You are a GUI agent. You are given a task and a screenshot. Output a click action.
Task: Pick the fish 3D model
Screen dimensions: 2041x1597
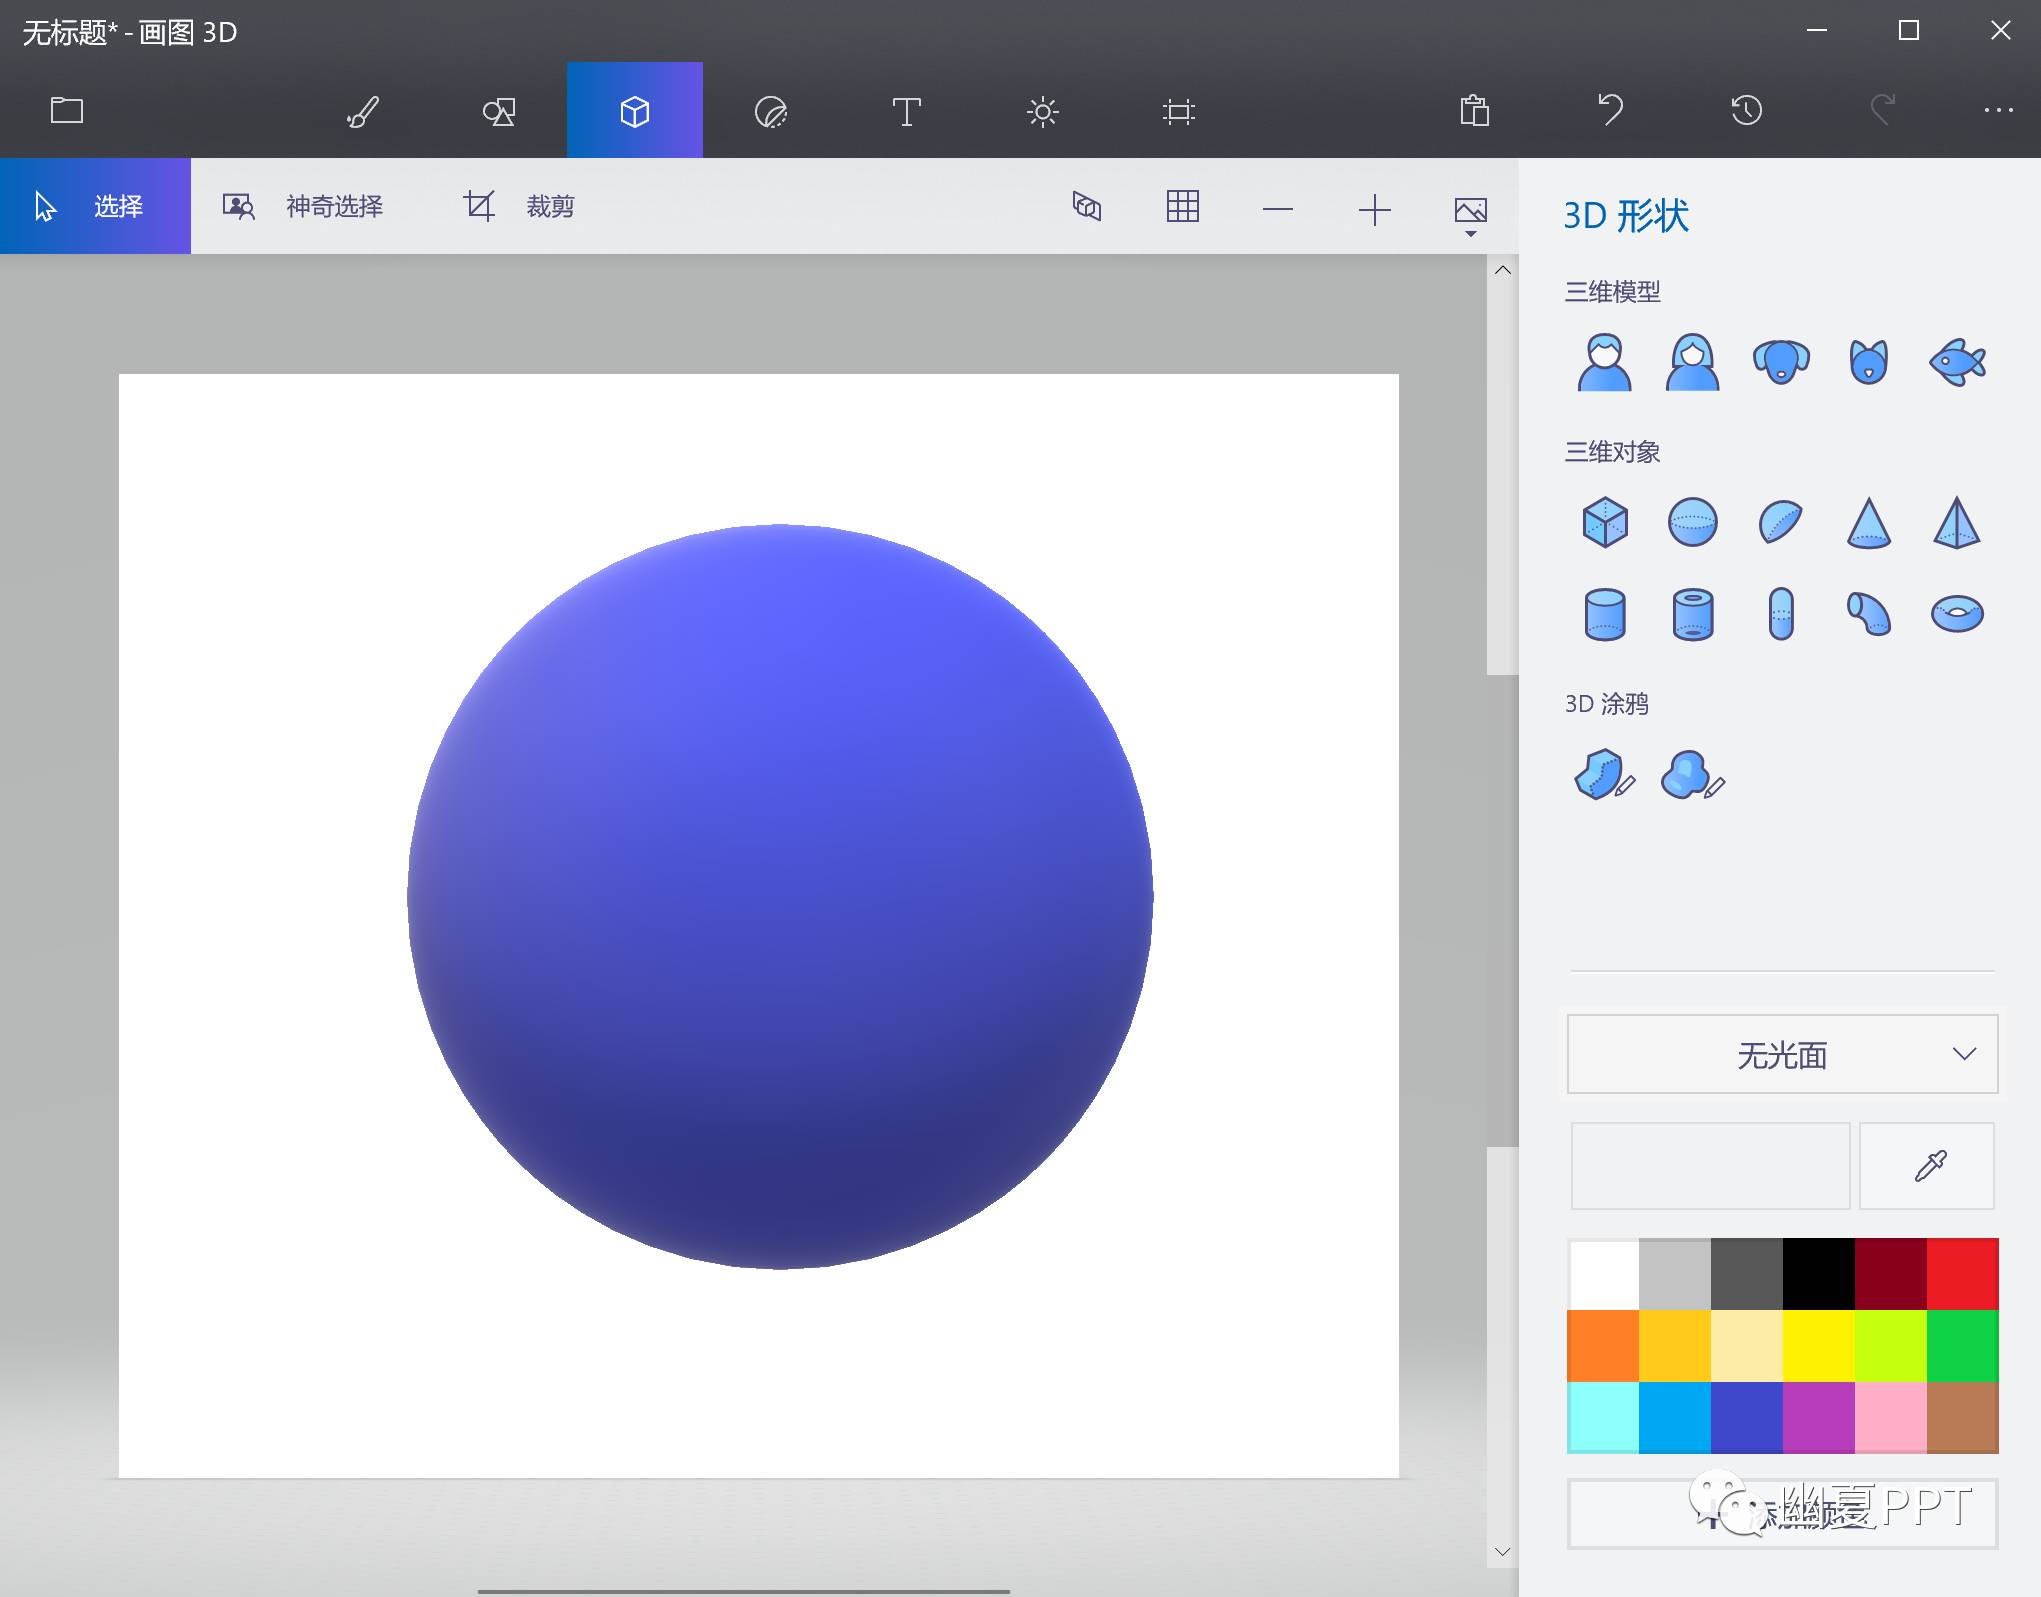pyautogui.click(x=1956, y=362)
